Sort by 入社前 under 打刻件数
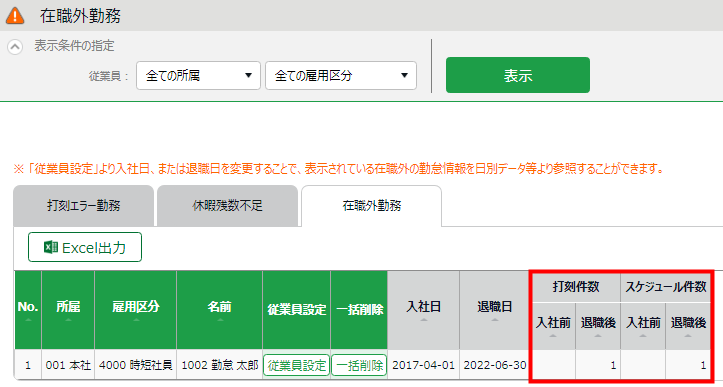Screen dimensions: 723x387 click(553, 326)
